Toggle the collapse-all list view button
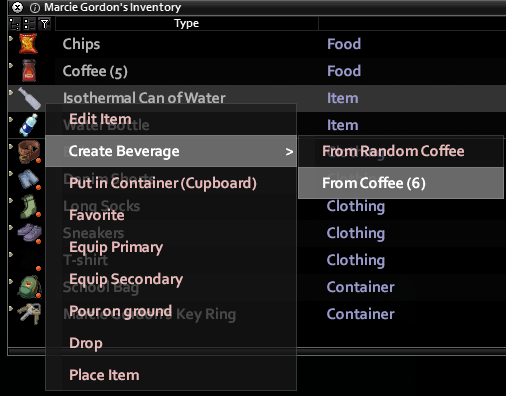 (x=29, y=24)
